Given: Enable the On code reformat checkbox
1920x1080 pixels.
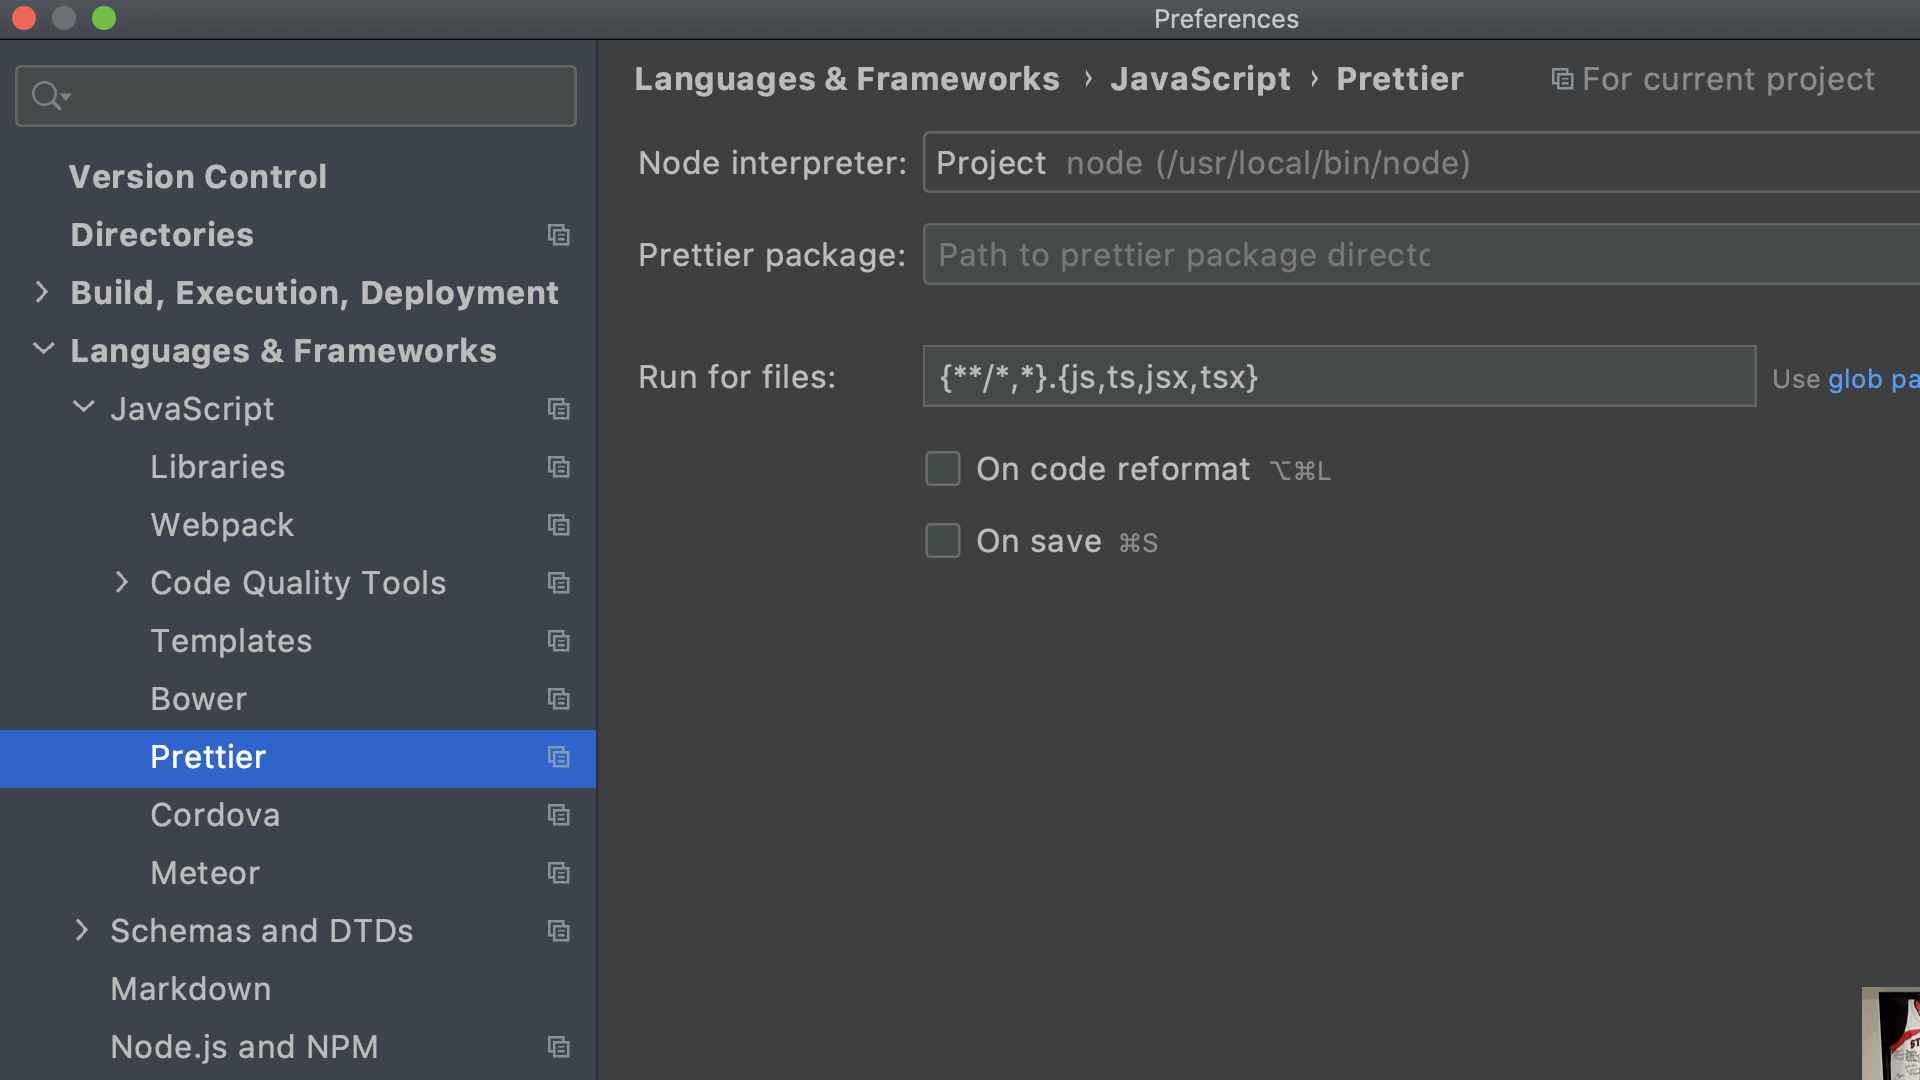Looking at the screenshot, I should [x=942, y=468].
